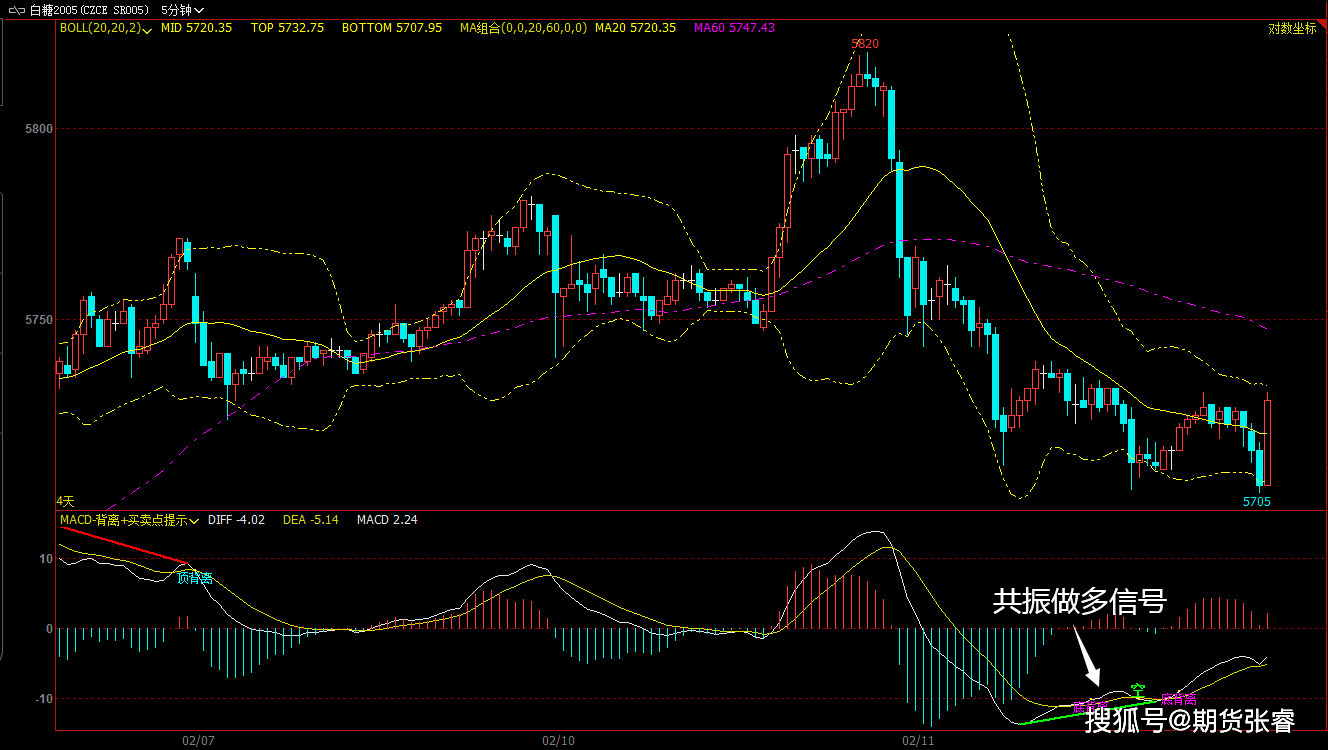Click the MA组合(0,0,20,60,0,0) label
This screenshot has width=1328, height=750.
[x=523, y=28]
